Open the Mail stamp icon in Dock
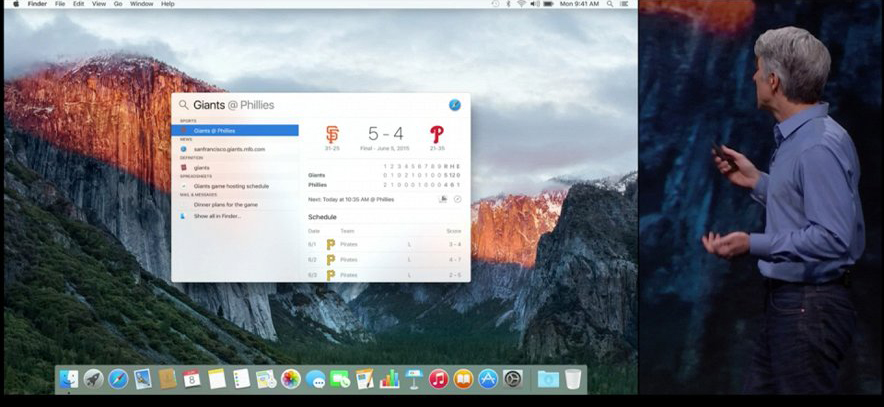 click(143, 379)
